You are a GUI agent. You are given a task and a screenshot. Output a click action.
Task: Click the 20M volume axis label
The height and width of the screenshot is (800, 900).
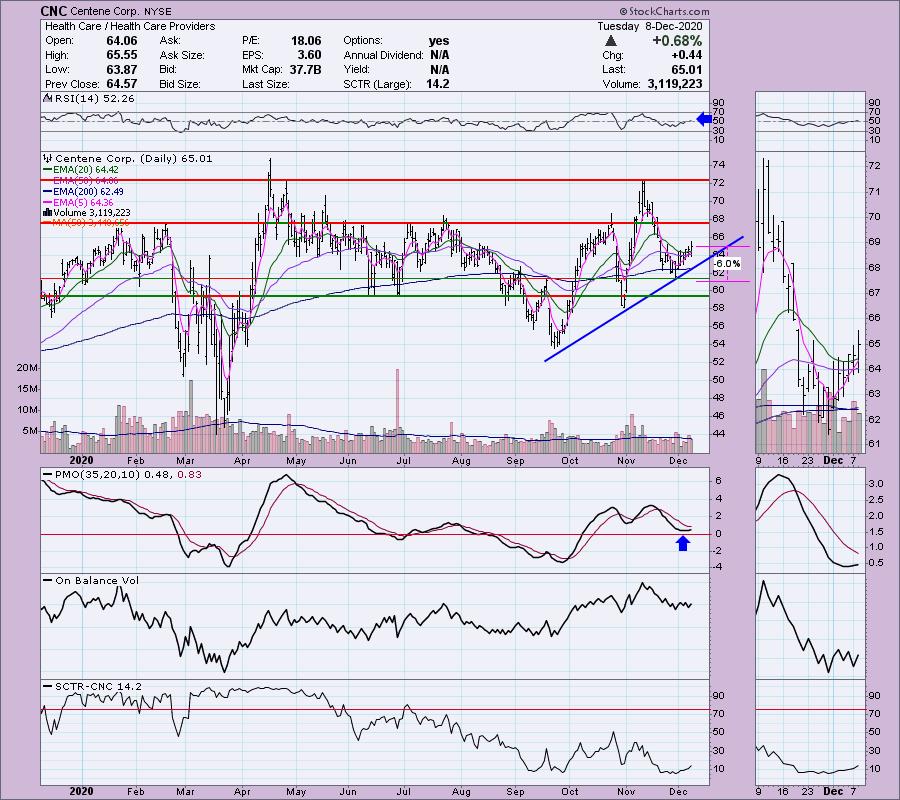(28, 367)
